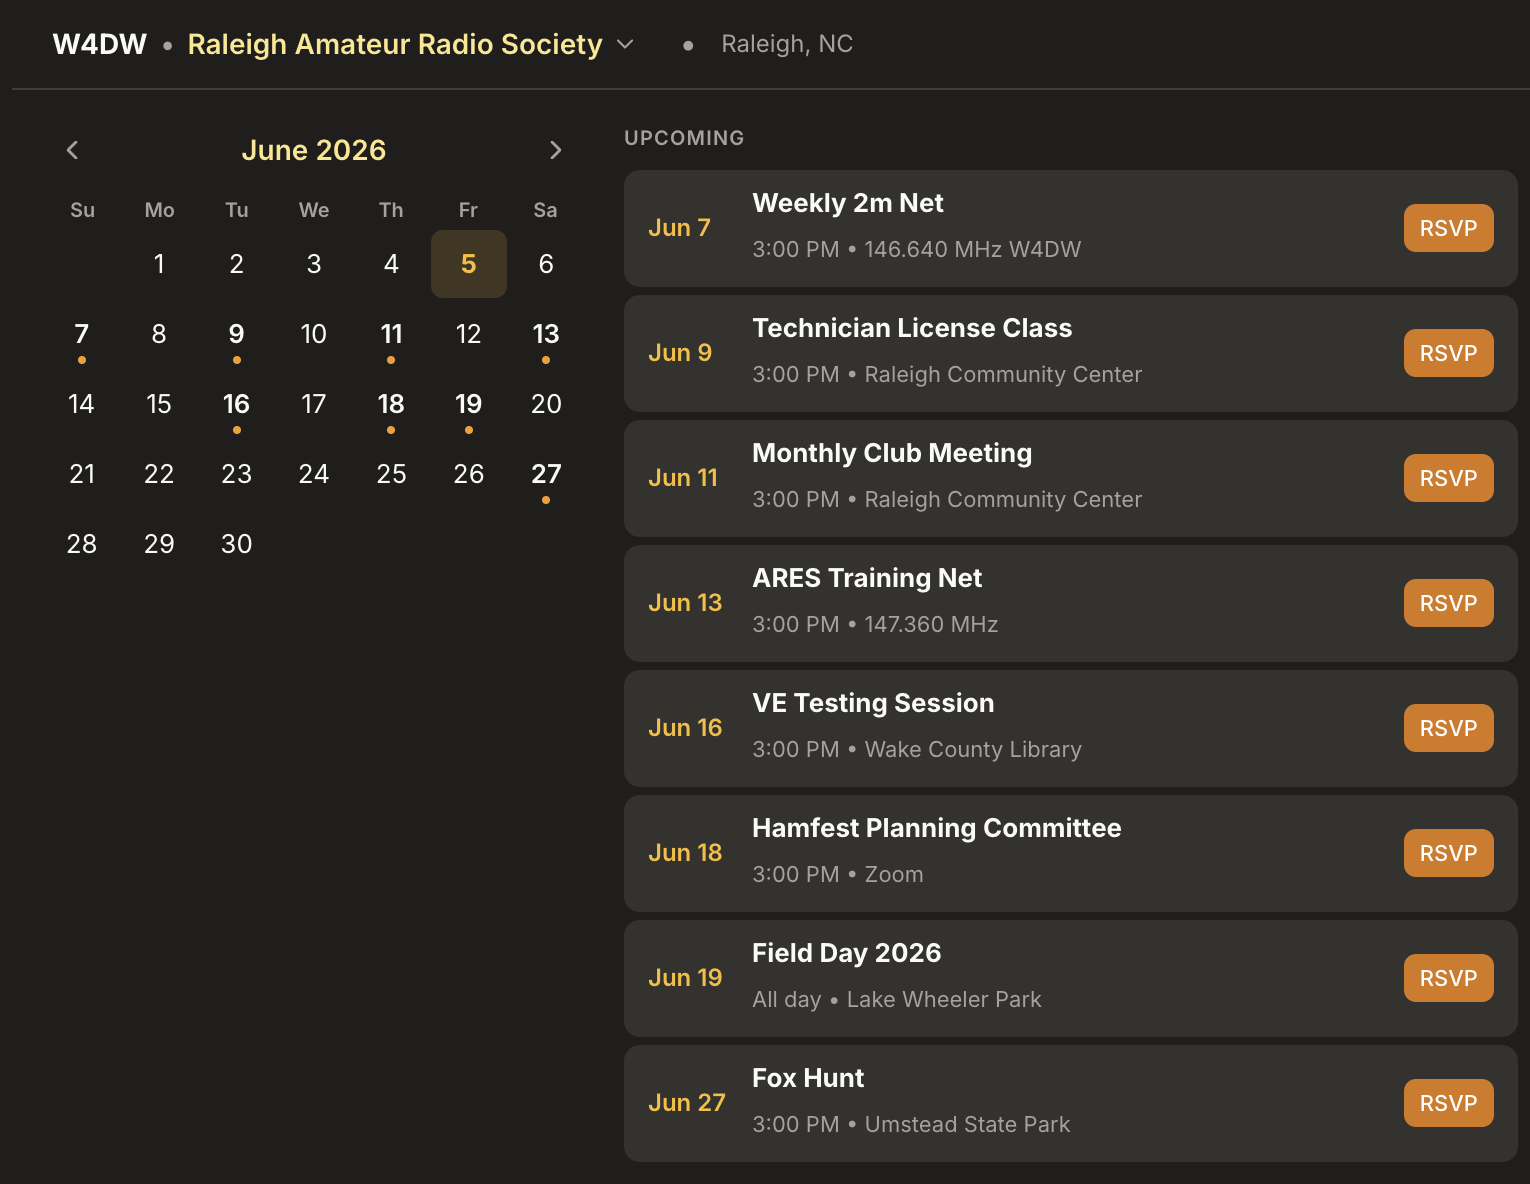Select June 22 on calendar

(x=159, y=474)
